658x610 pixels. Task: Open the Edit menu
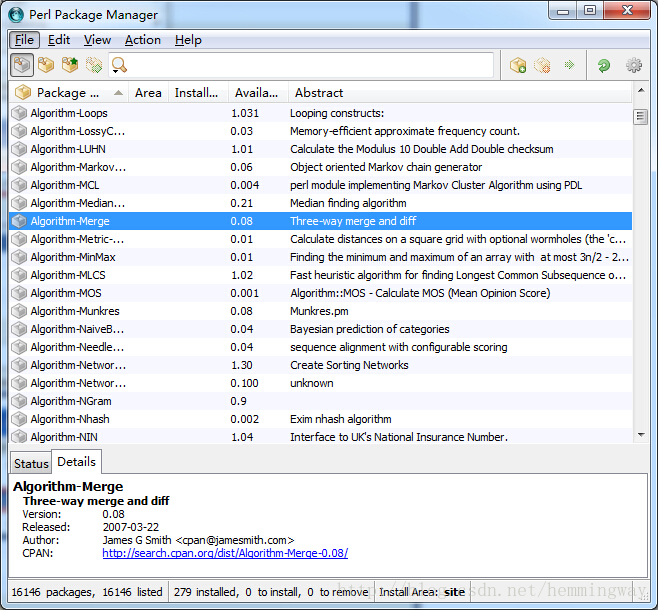[x=59, y=40]
